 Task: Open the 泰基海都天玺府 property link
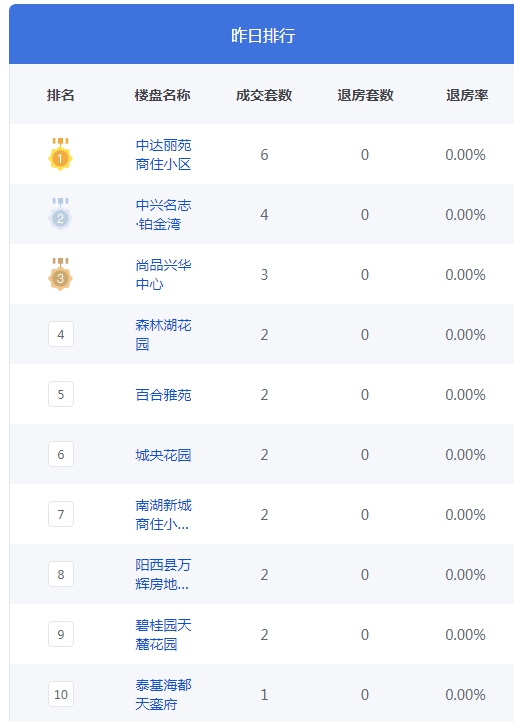pos(164,694)
